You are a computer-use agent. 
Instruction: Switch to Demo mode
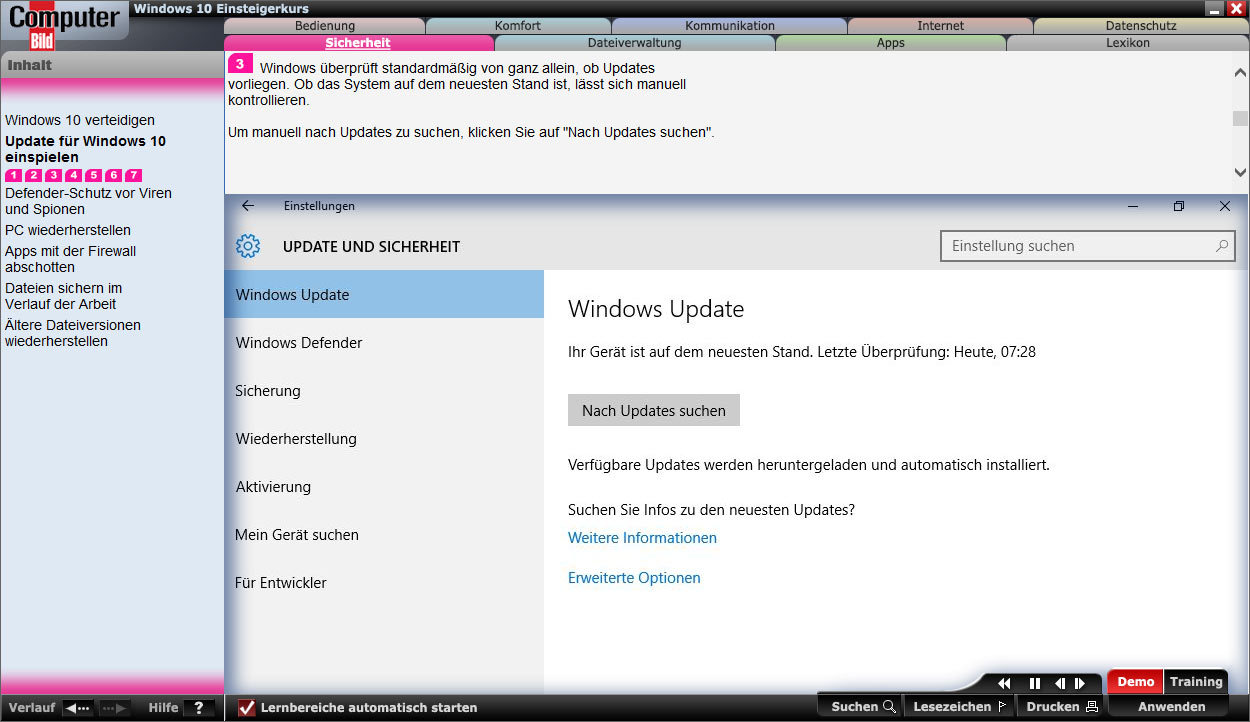coord(1136,682)
